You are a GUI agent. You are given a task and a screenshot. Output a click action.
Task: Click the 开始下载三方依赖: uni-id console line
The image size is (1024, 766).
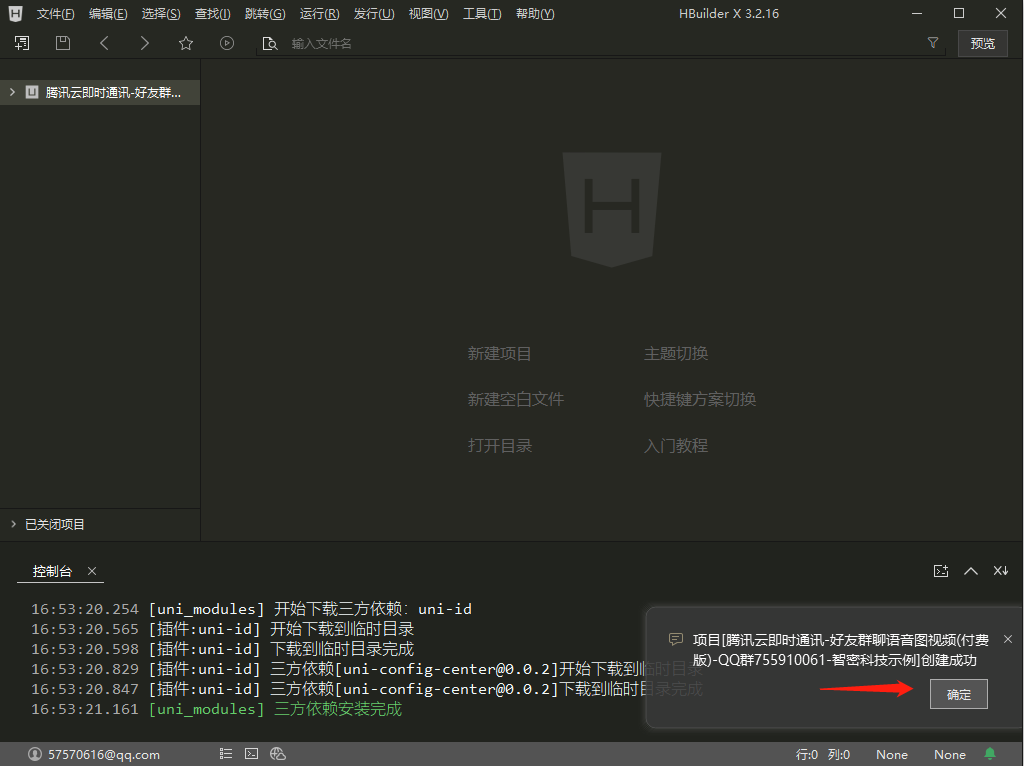pyautogui.click(x=251, y=609)
